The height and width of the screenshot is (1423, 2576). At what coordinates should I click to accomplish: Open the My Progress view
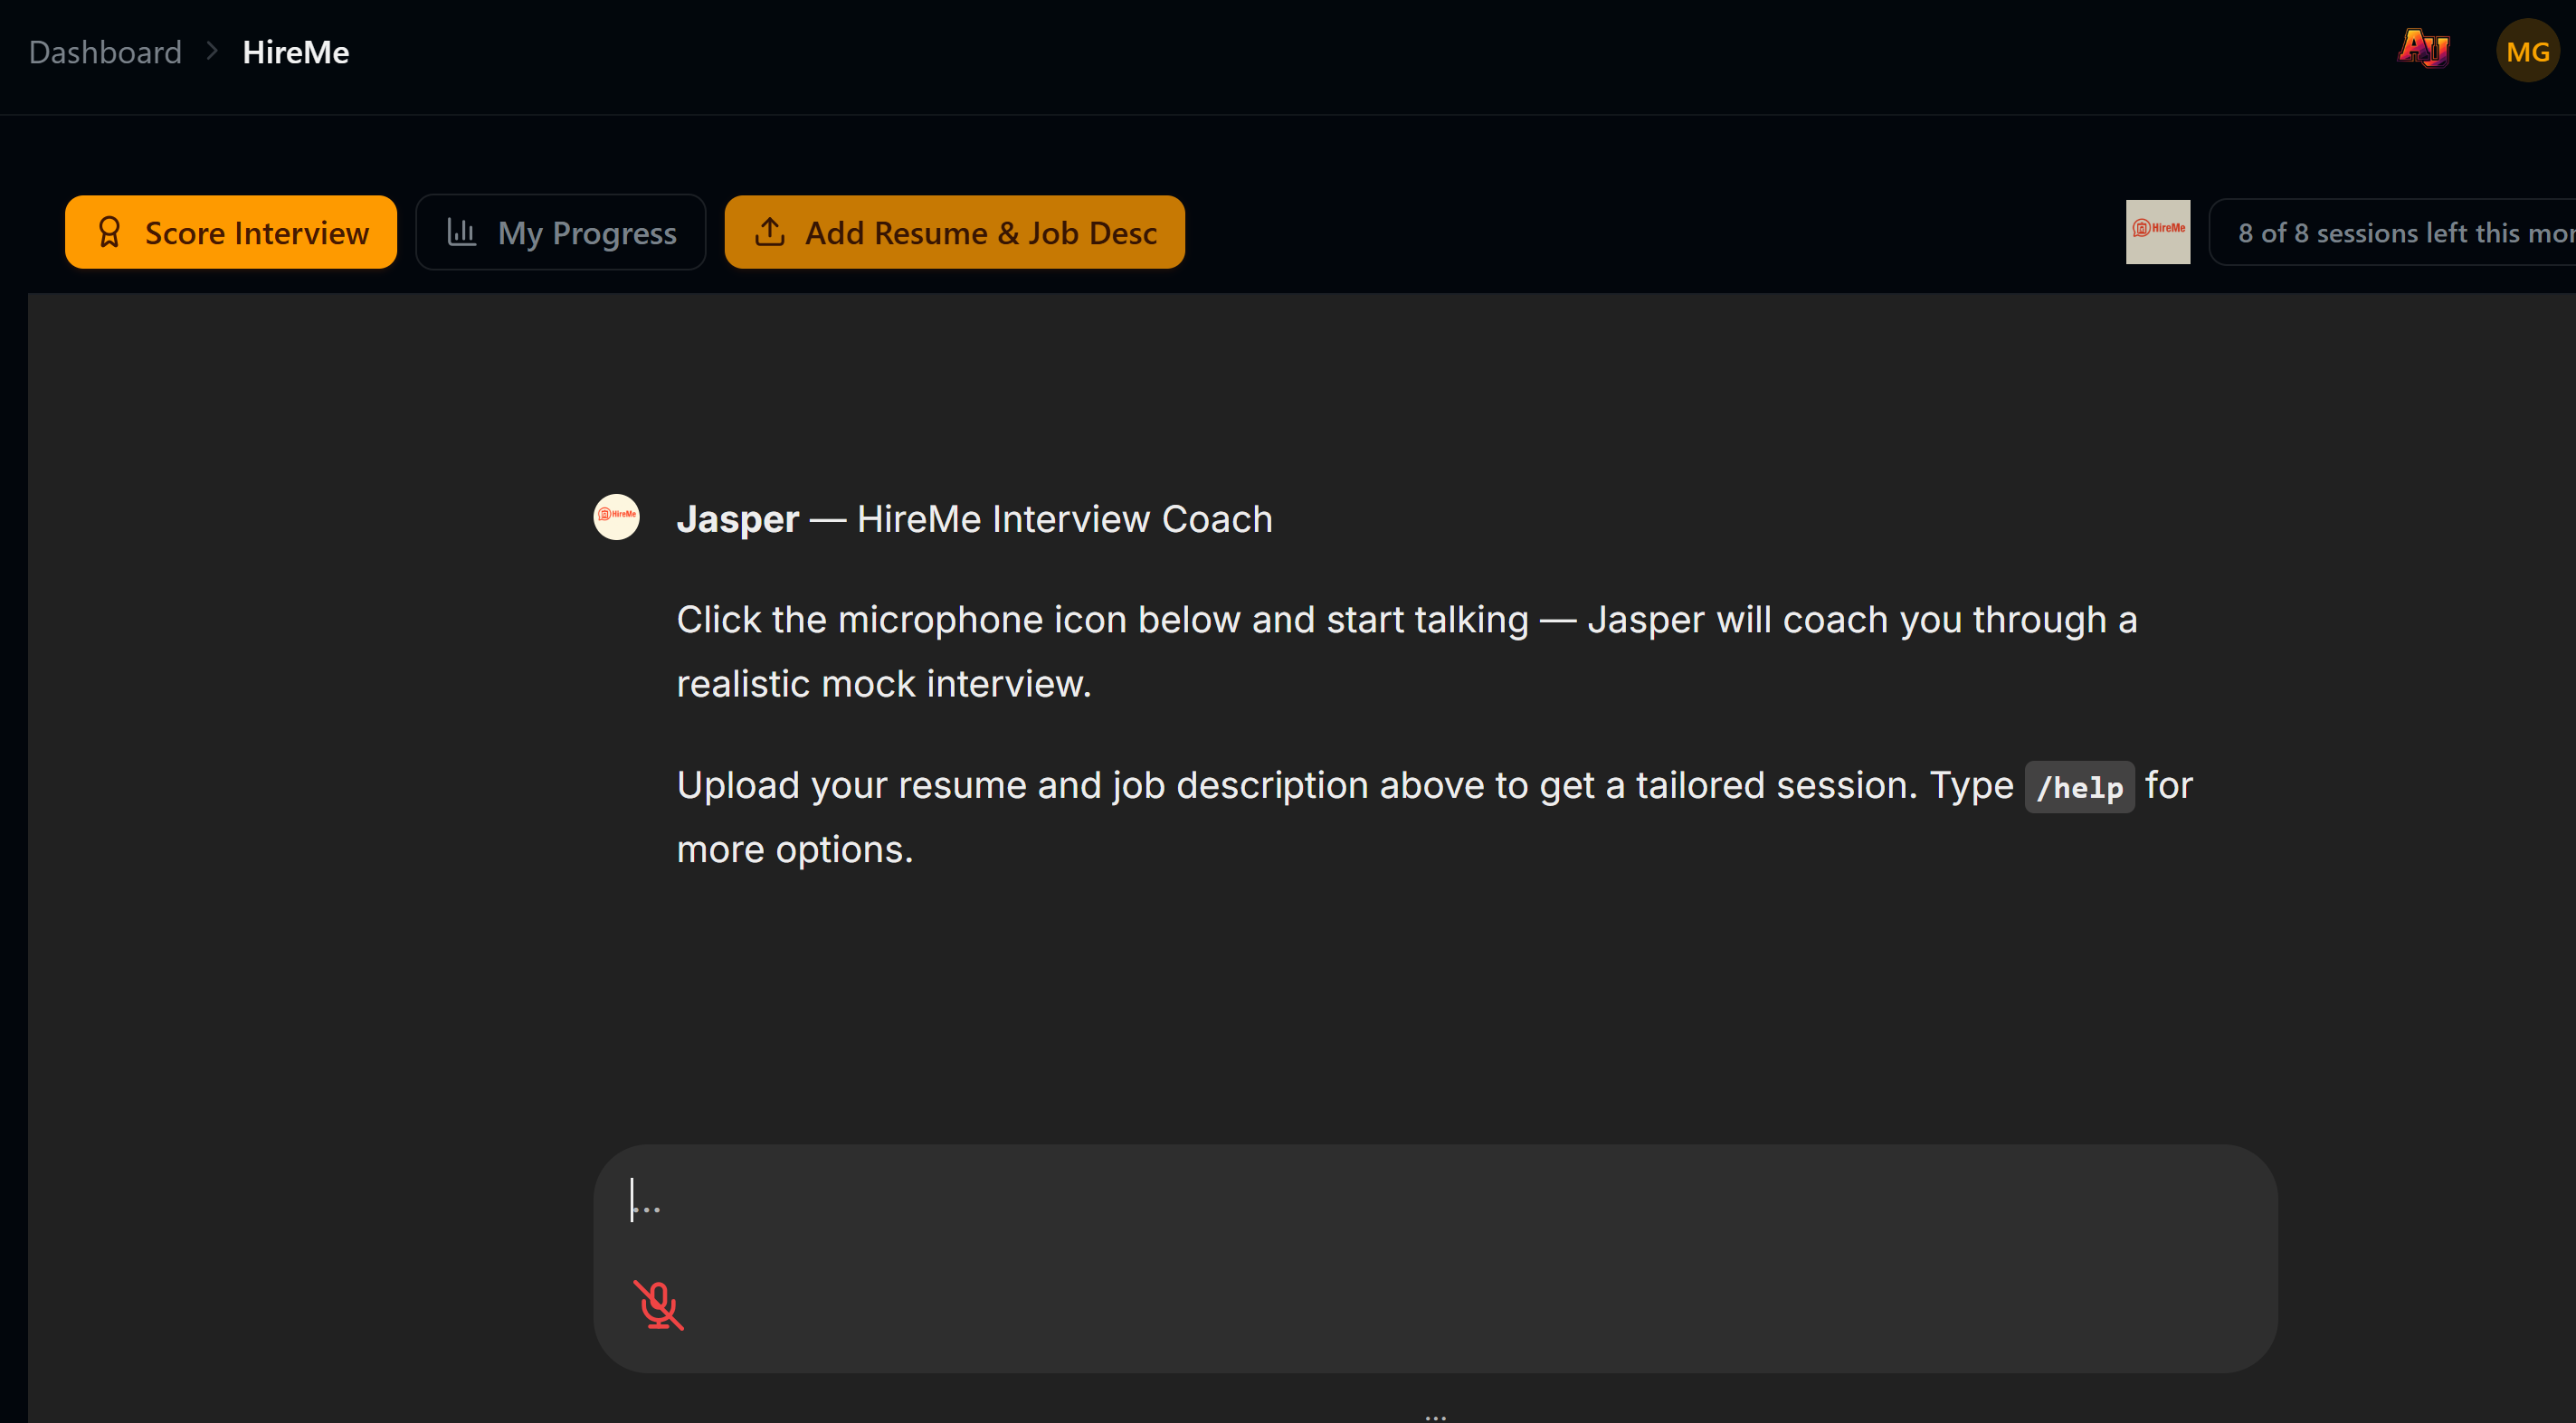pos(561,232)
